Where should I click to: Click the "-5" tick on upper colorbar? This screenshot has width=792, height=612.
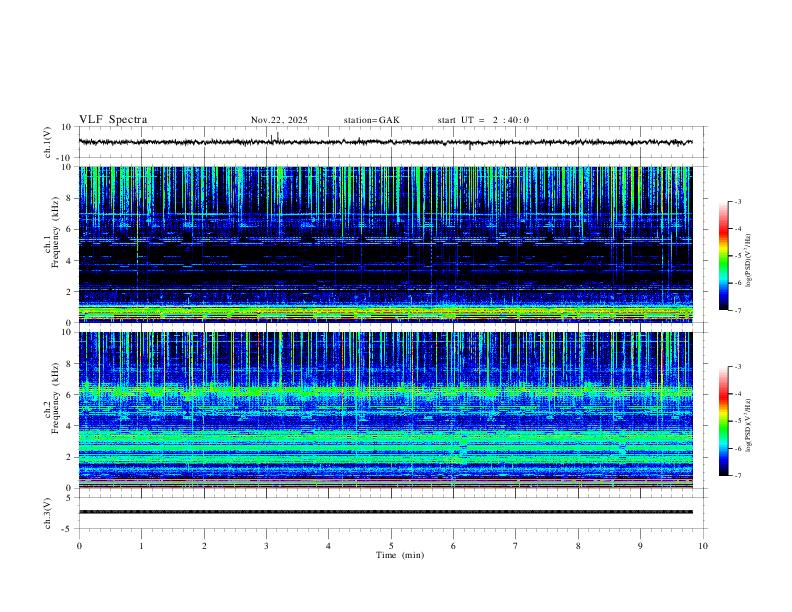pos(738,256)
